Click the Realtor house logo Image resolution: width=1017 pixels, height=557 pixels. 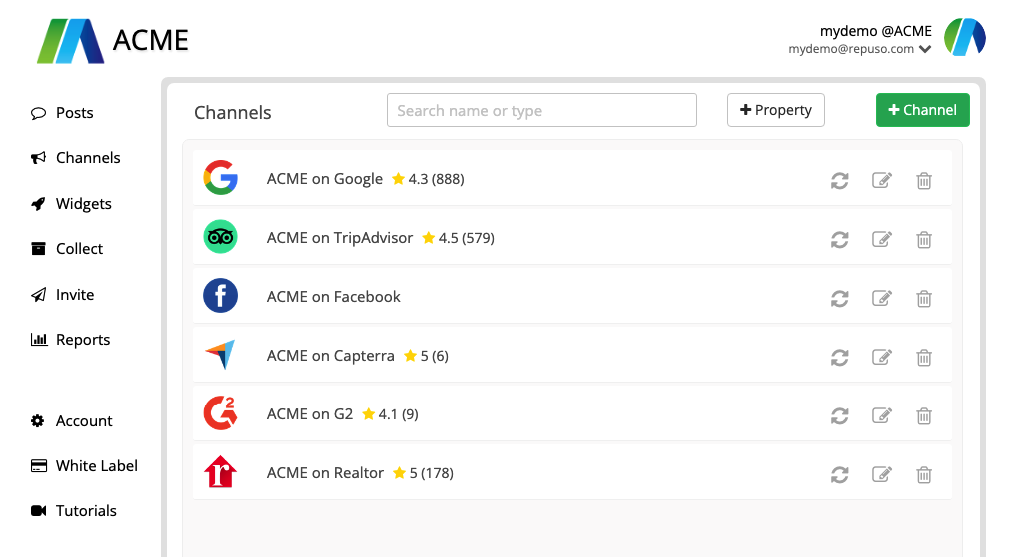click(x=221, y=471)
